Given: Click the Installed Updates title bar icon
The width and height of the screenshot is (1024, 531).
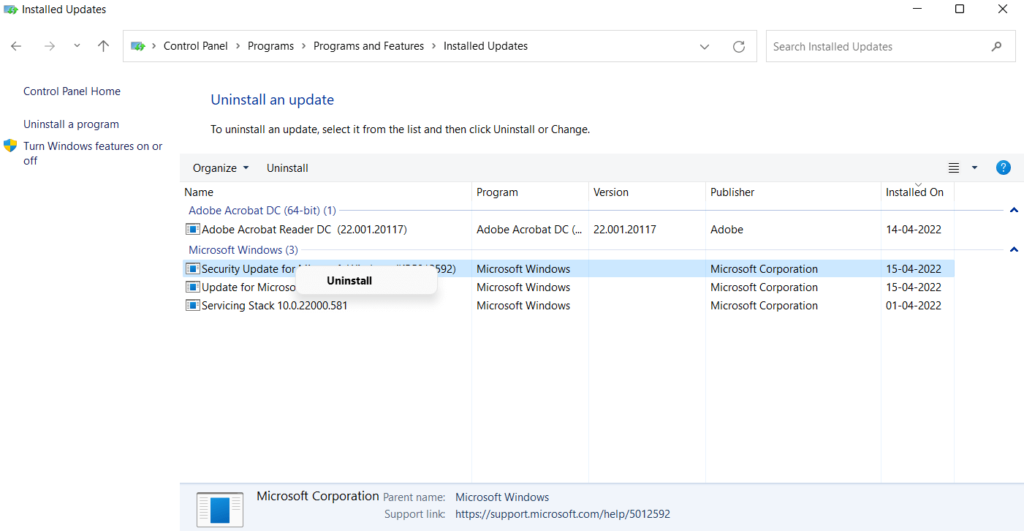Looking at the screenshot, I should tap(10, 10).
